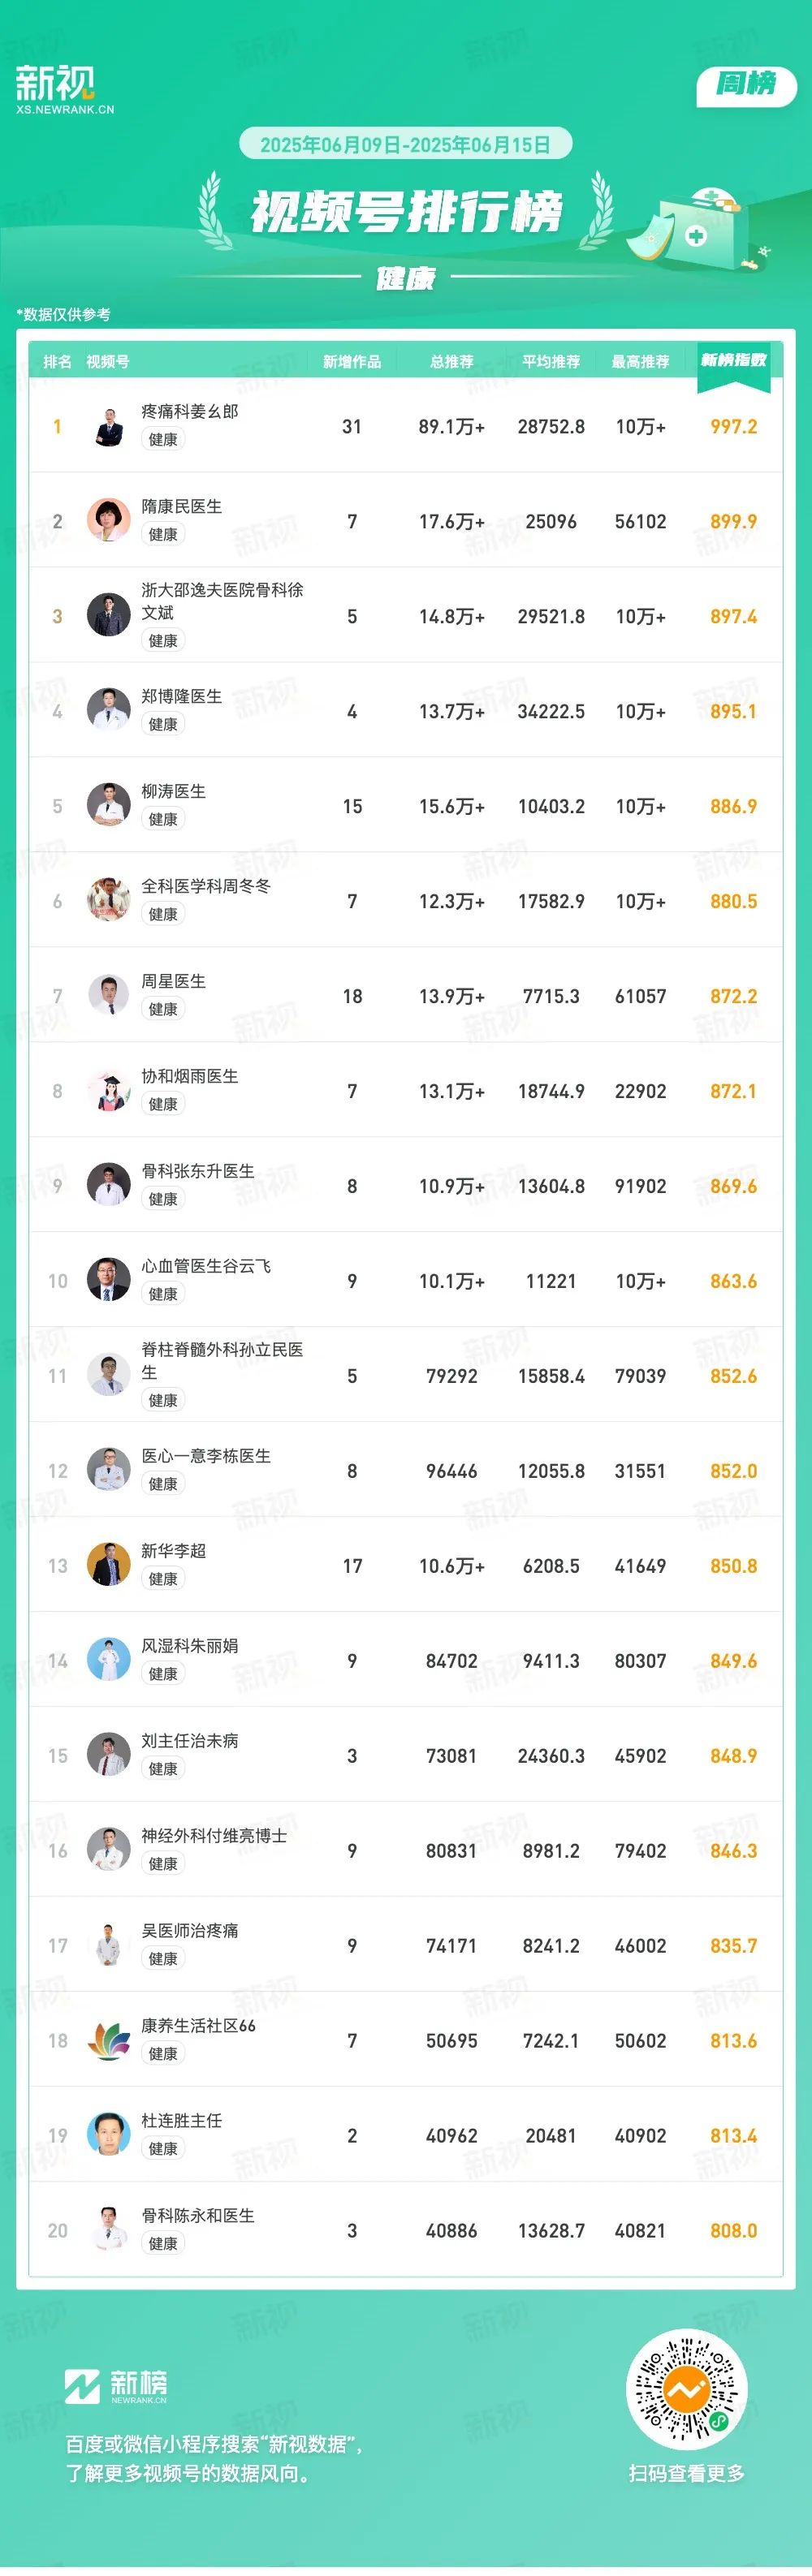Select the date range 2025年06月09日-06月15日 pill
Viewport: 812px width, 2576px height.
(405, 144)
